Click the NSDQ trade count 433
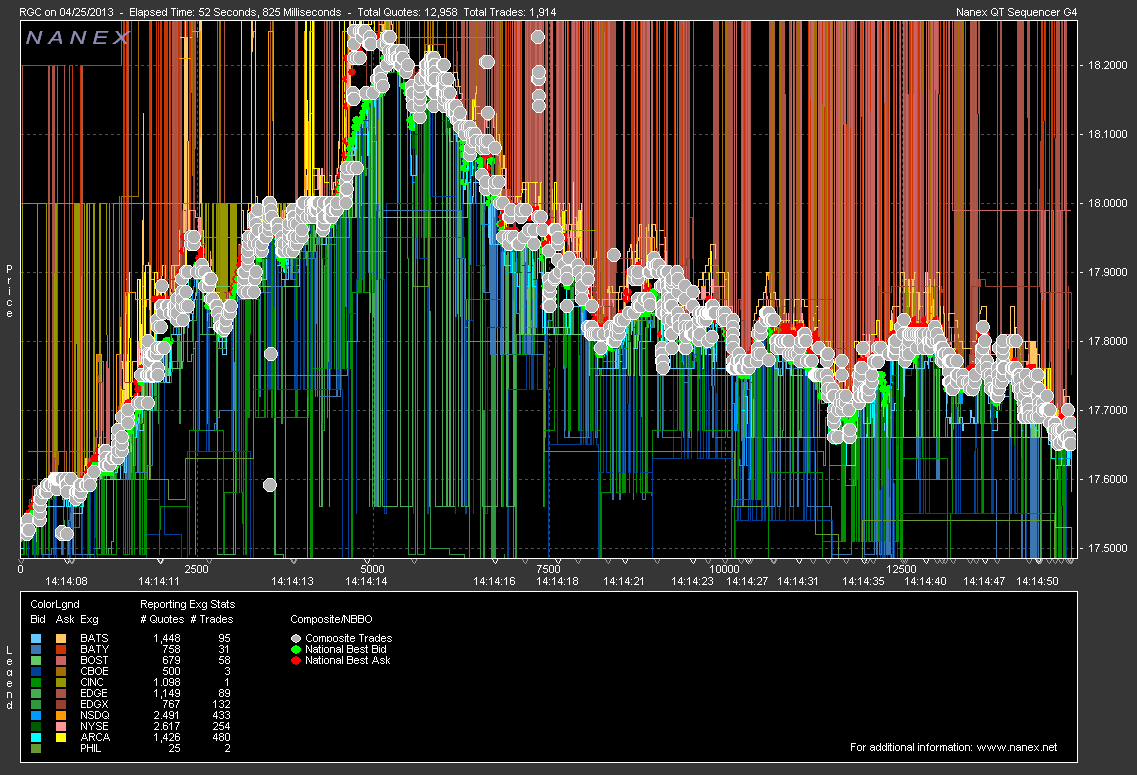Viewport: 1137px width, 775px height. tap(220, 716)
